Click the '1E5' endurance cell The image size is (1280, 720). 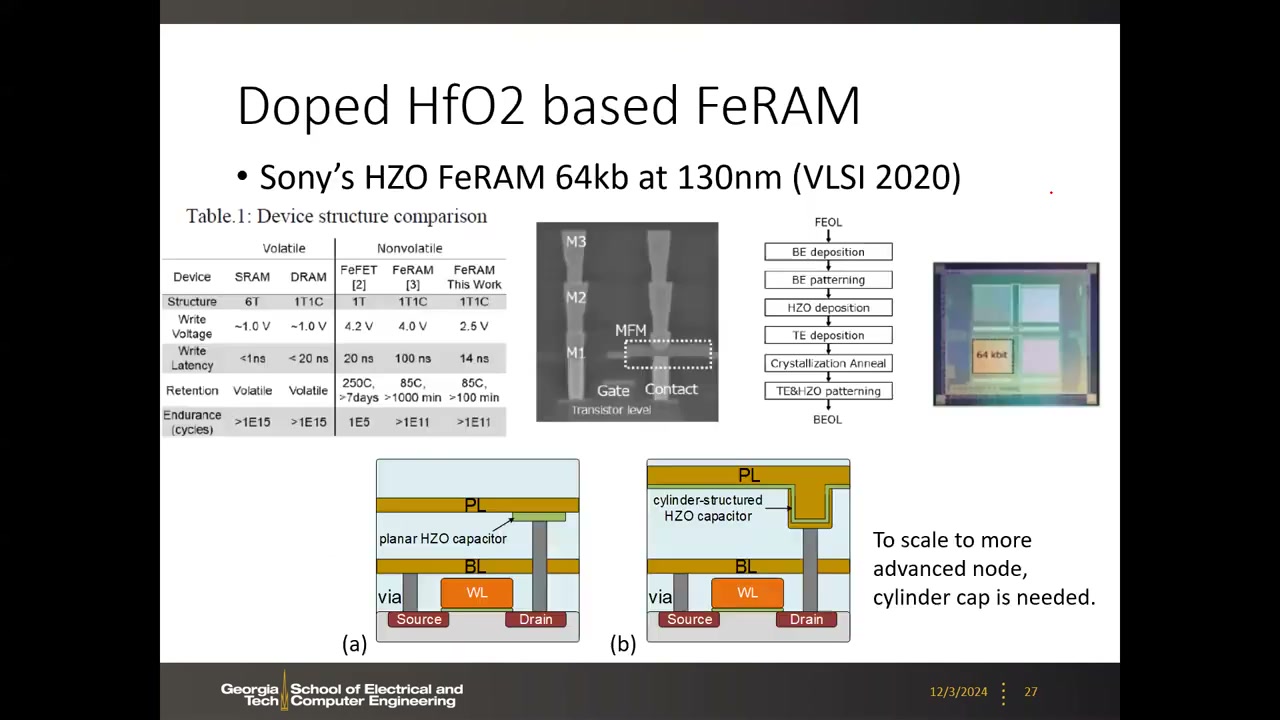(358, 422)
